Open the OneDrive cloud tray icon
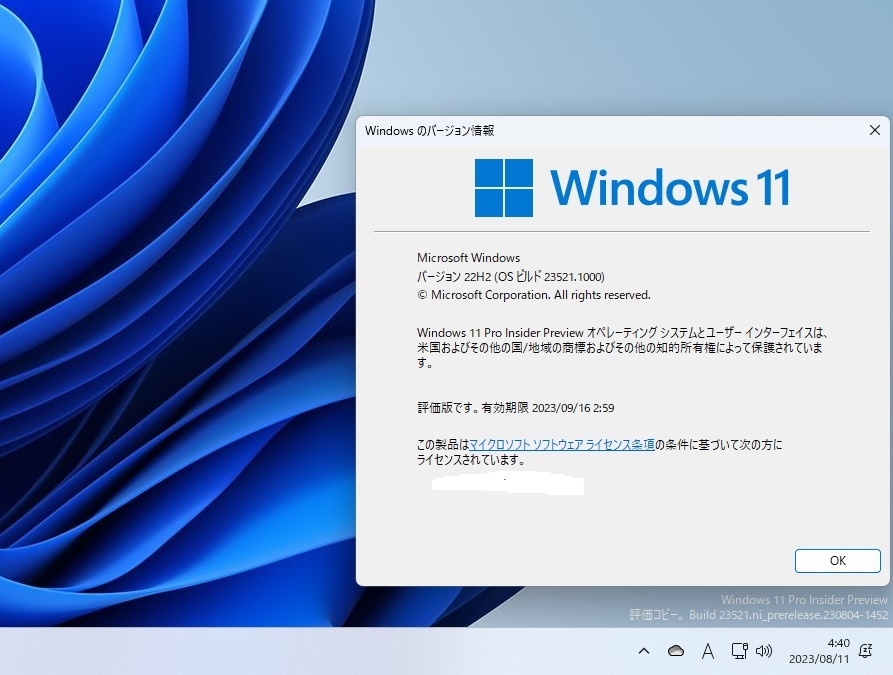Viewport: 893px width, 675px height. click(x=675, y=651)
